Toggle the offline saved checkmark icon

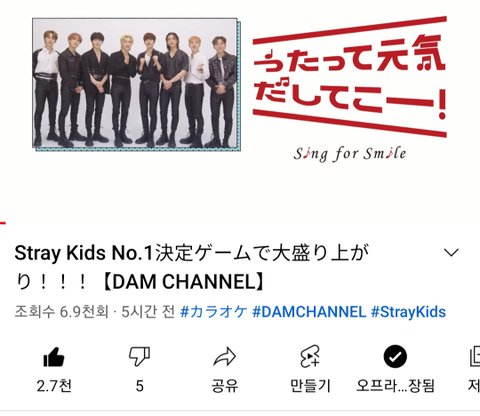pyautogui.click(x=395, y=357)
